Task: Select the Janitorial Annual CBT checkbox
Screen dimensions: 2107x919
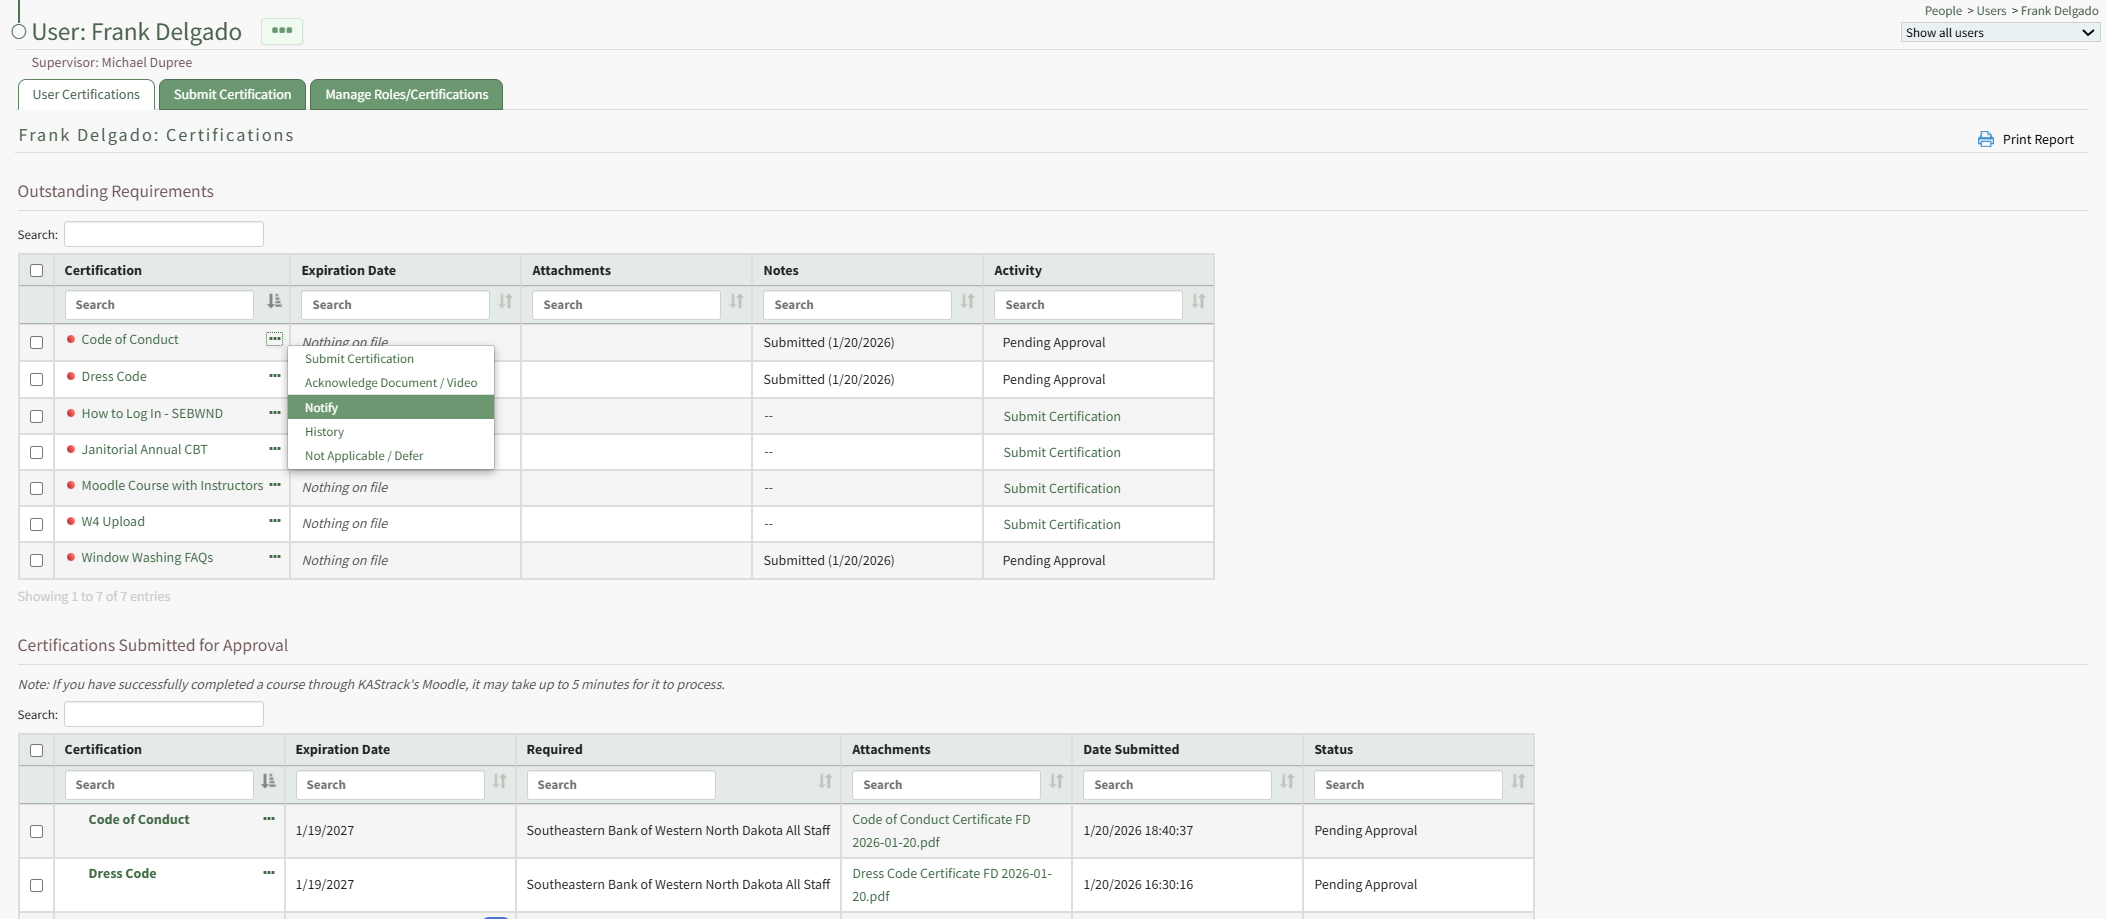Action: pyautogui.click(x=37, y=453)
